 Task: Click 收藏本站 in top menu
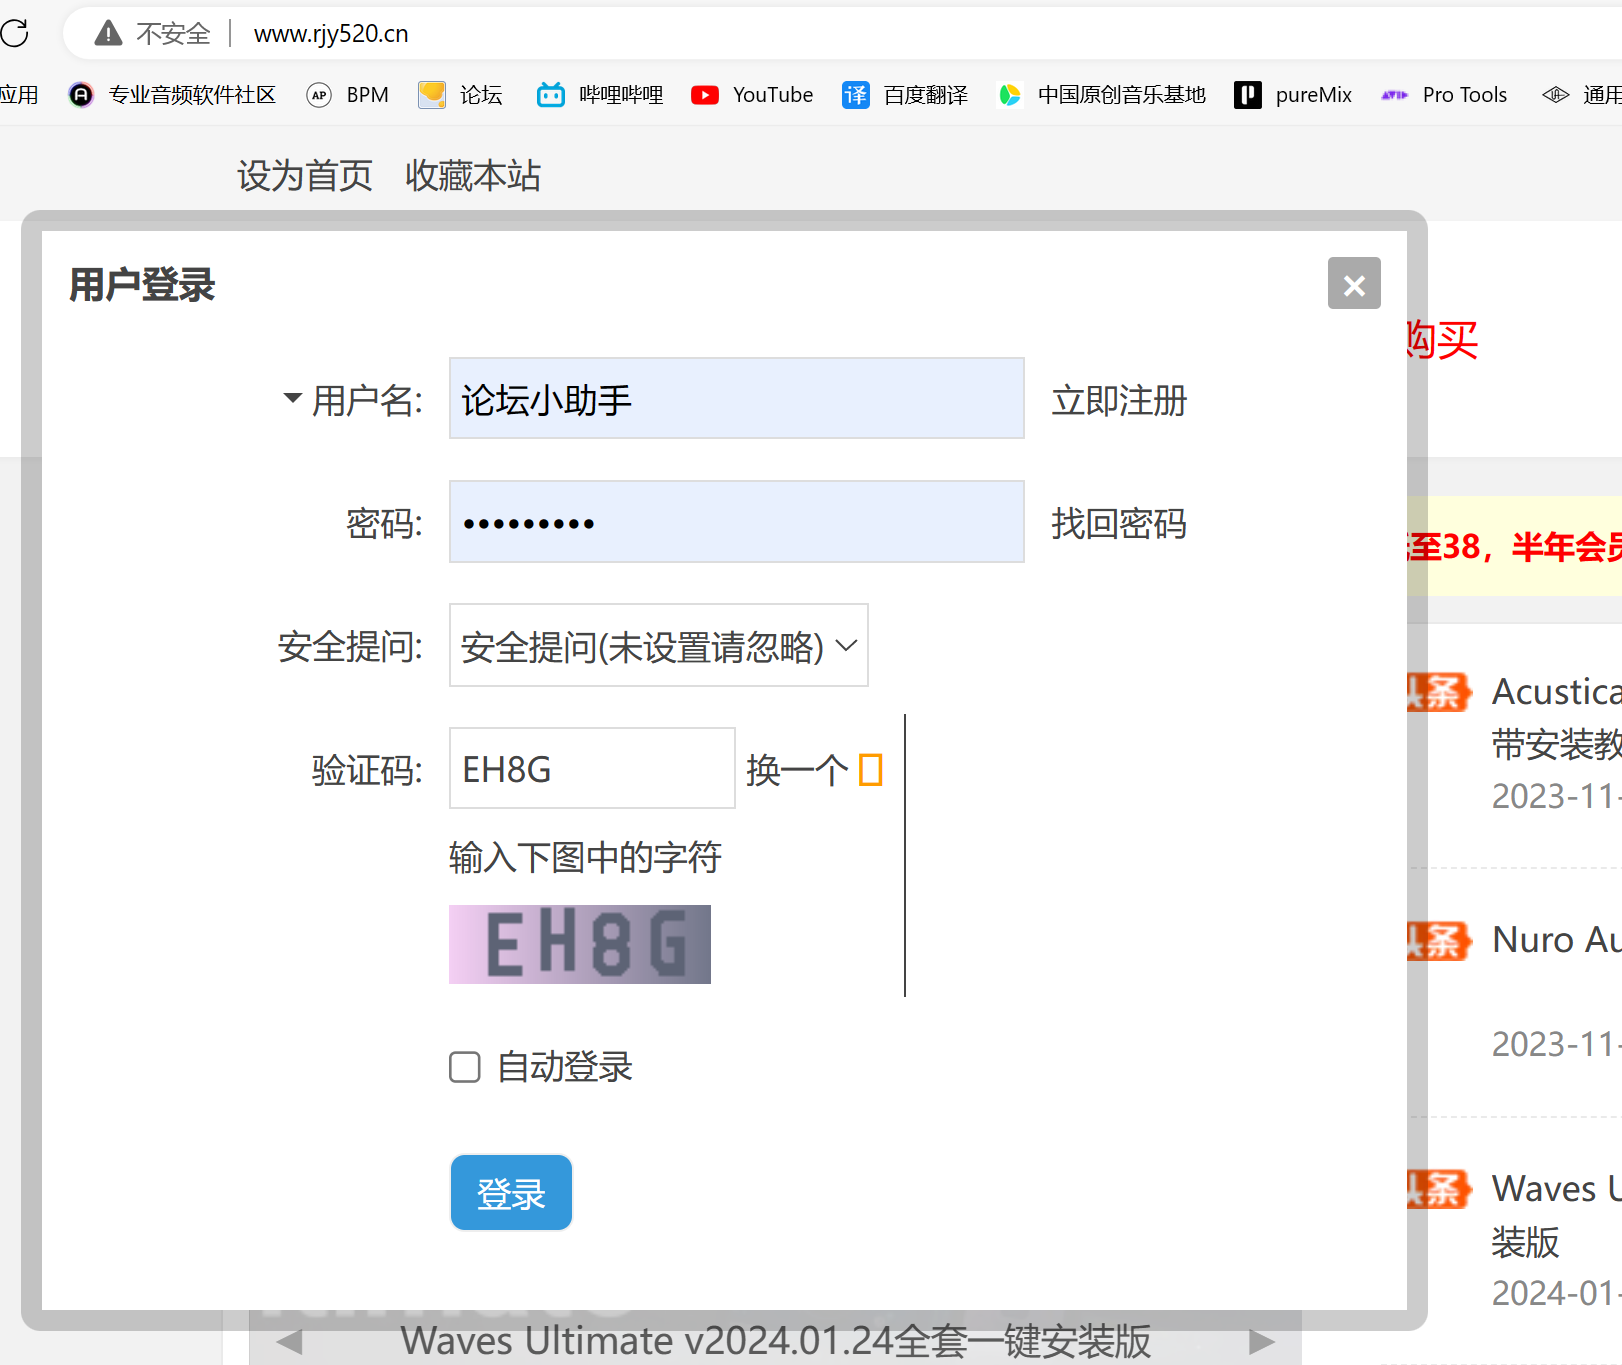[x=473, y=176]
